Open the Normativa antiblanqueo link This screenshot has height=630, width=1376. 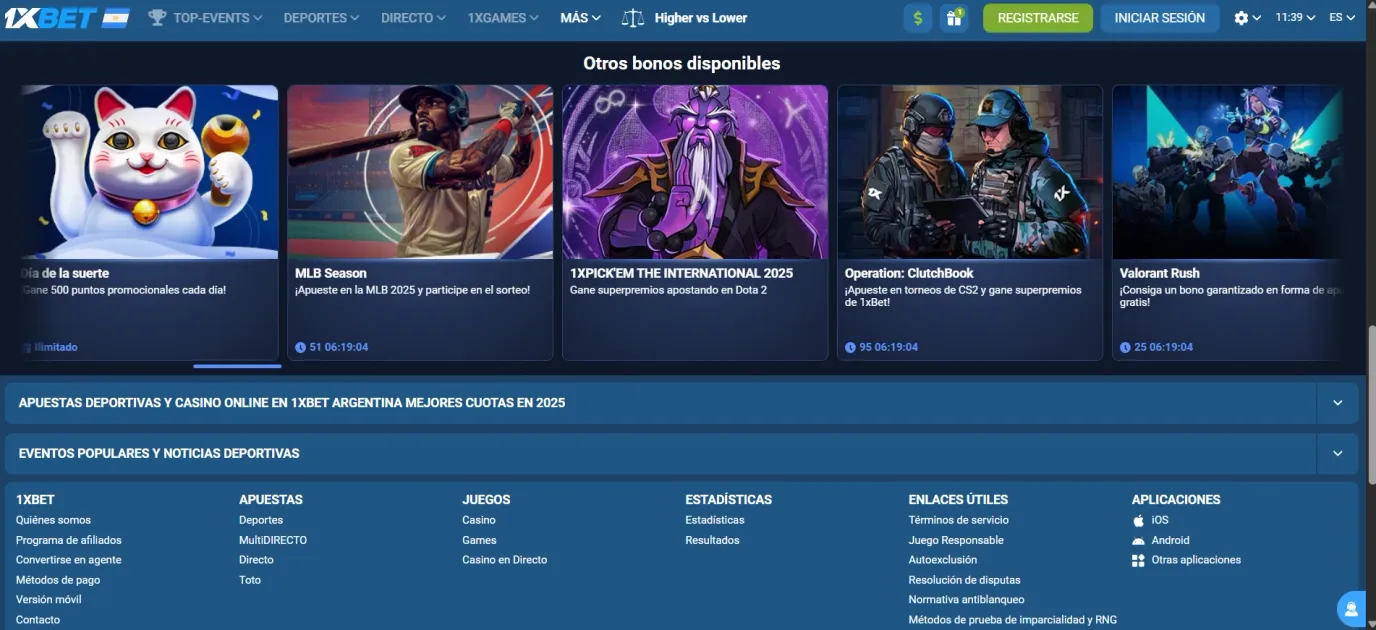(x=967, y=600)
